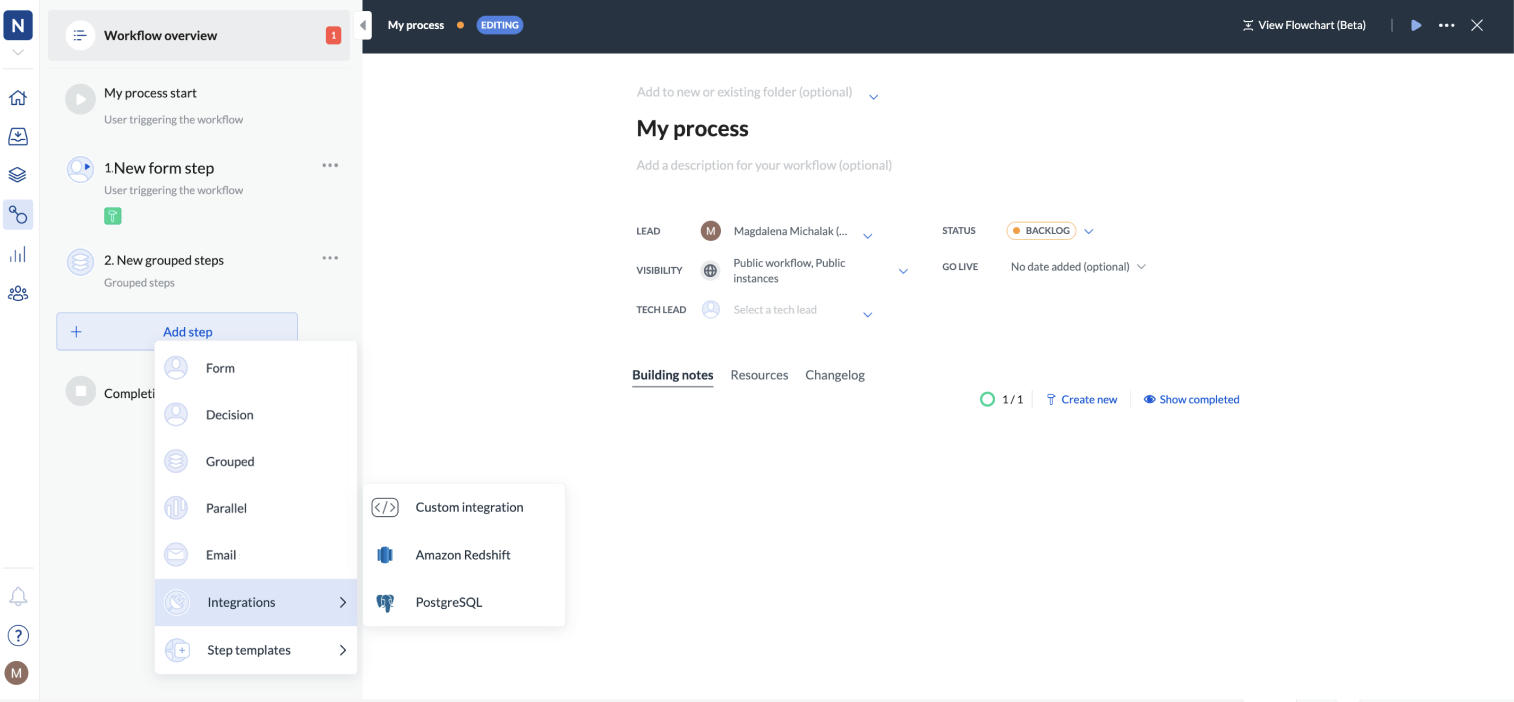Click the workflow description placeholder field
The image size is (1514, 702).
point(763,165)
